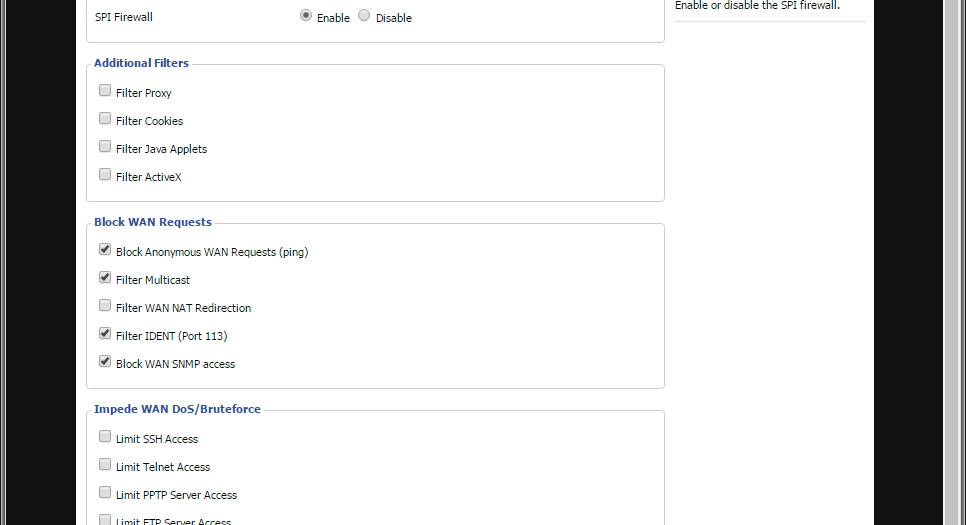Toggle the Block WAN SNMP access checkbox
The width and height of the screenshot is (966, 525).
[x=105, y=362]
